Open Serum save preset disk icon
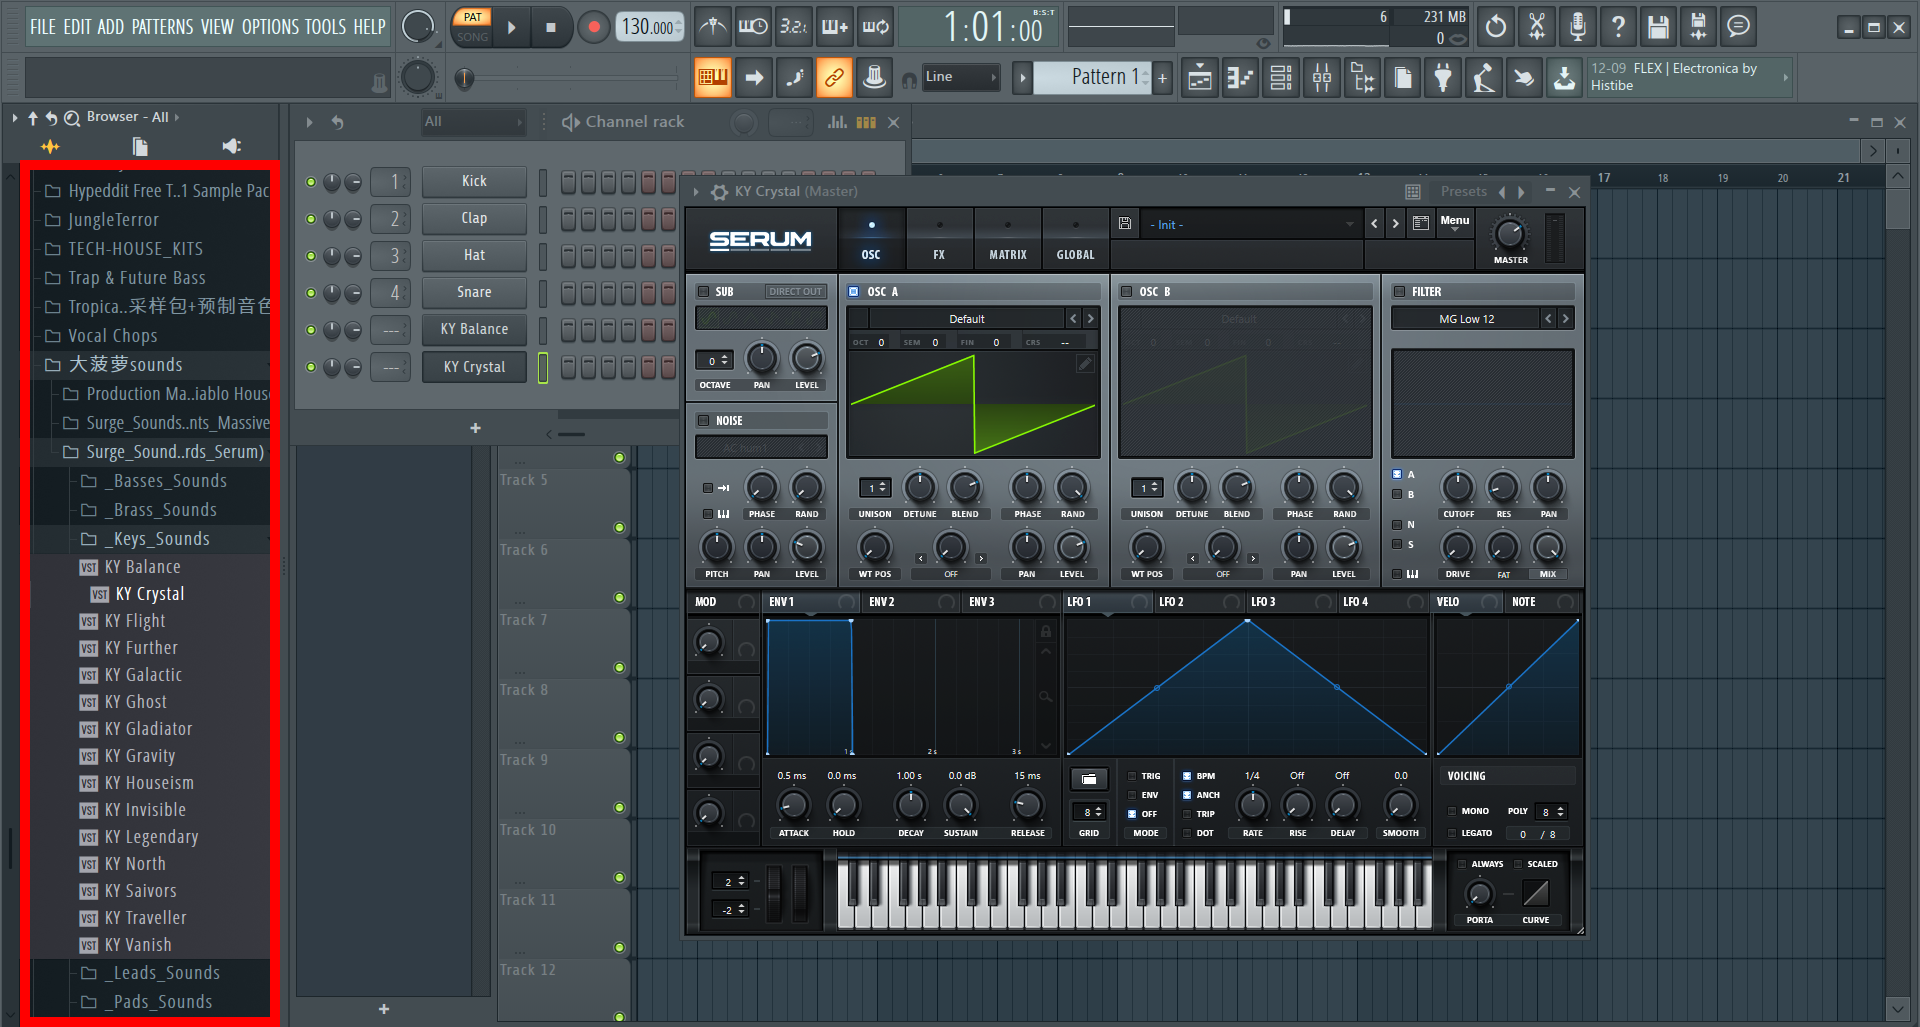 [x=1125, y=224]
